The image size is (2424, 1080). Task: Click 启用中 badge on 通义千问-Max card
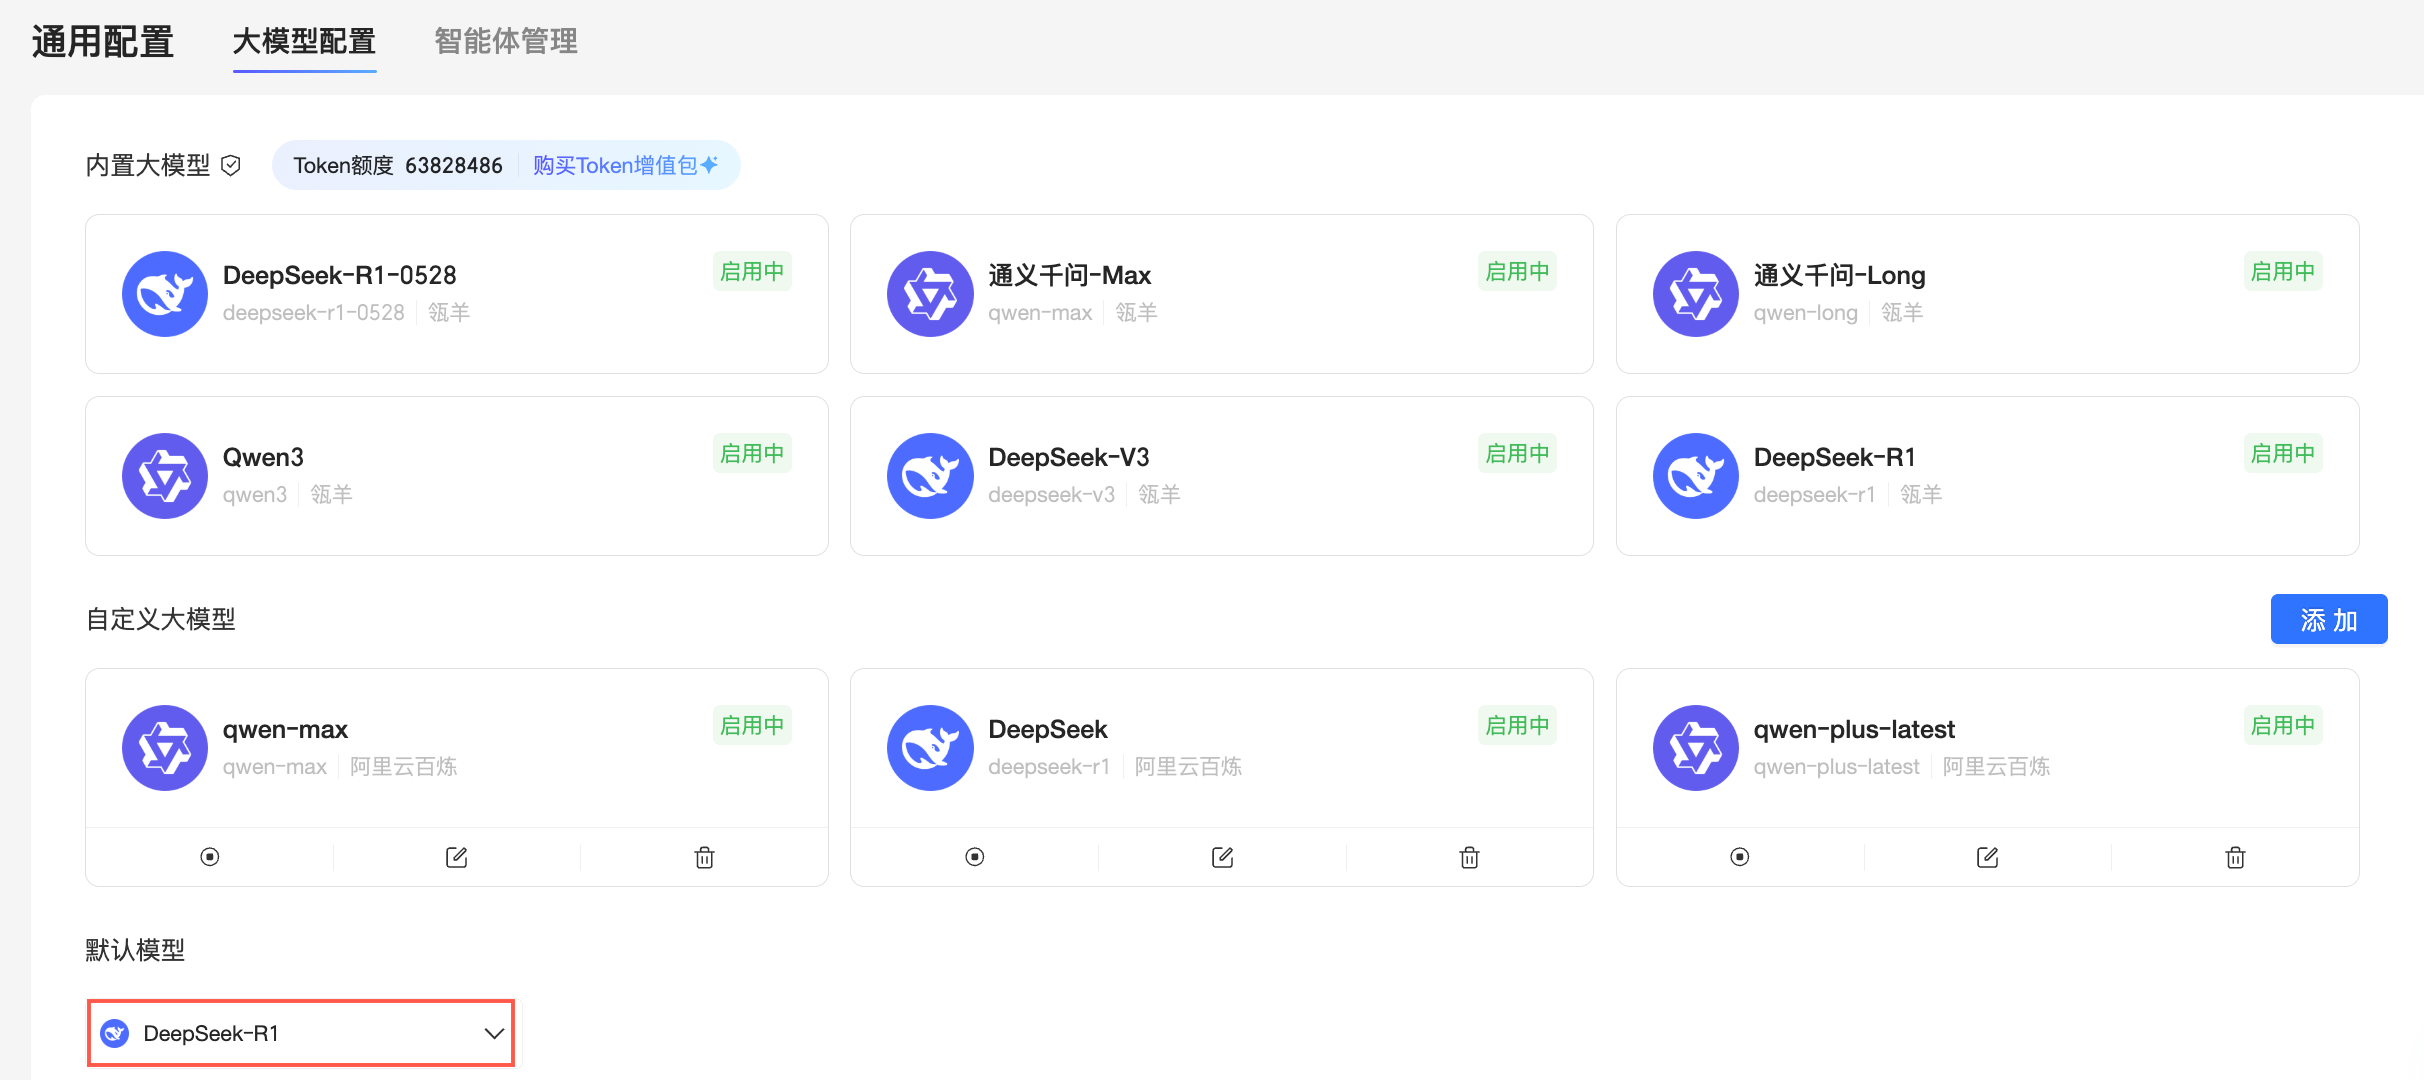coord(1516,272)
